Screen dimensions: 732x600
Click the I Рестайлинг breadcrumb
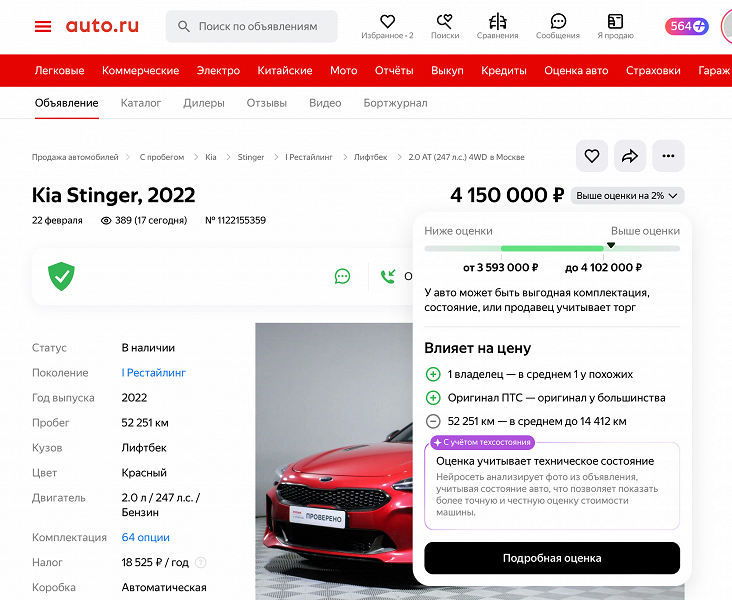(309, 157)
